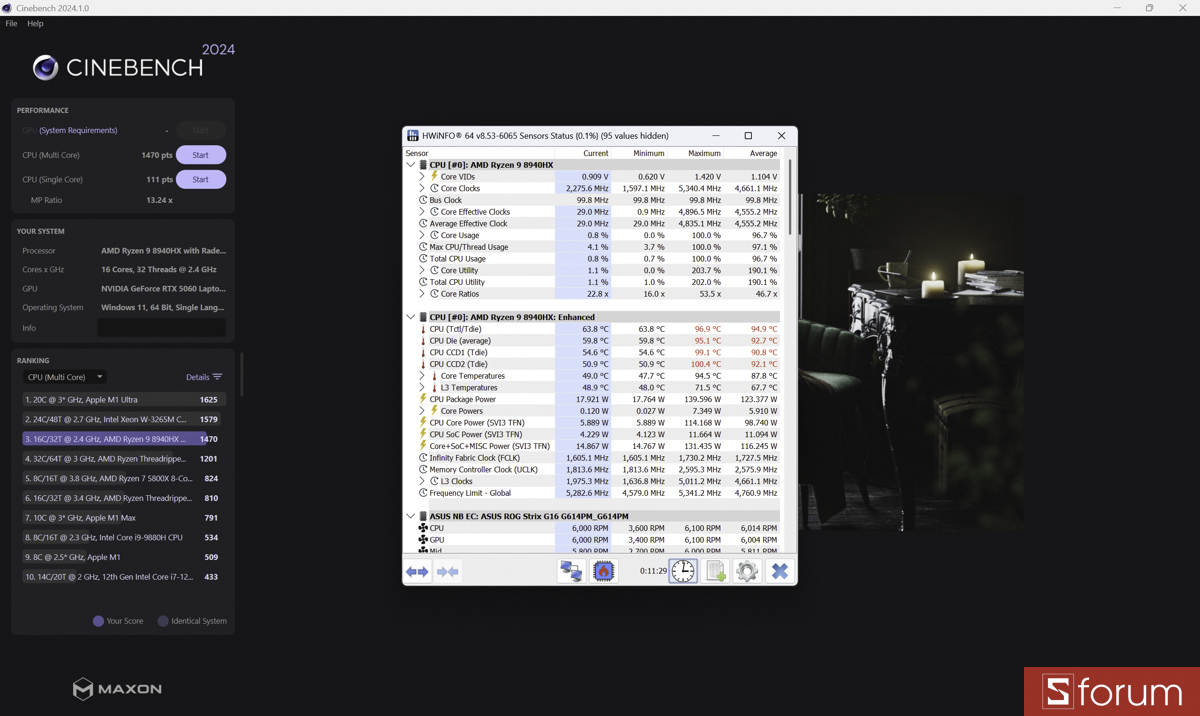The image size is (1200, 716).
Task: Open the GPU System Requirements link
Action: tap(78, 130)
